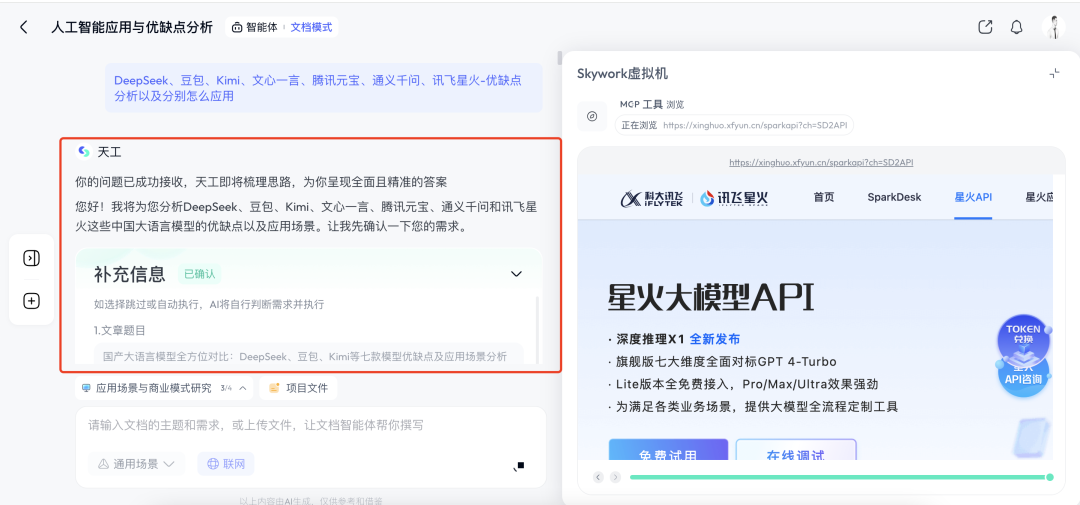This screenshot has width=1080, height=505.
Task: Switch to 文档模式
Action: pos(311,28)
